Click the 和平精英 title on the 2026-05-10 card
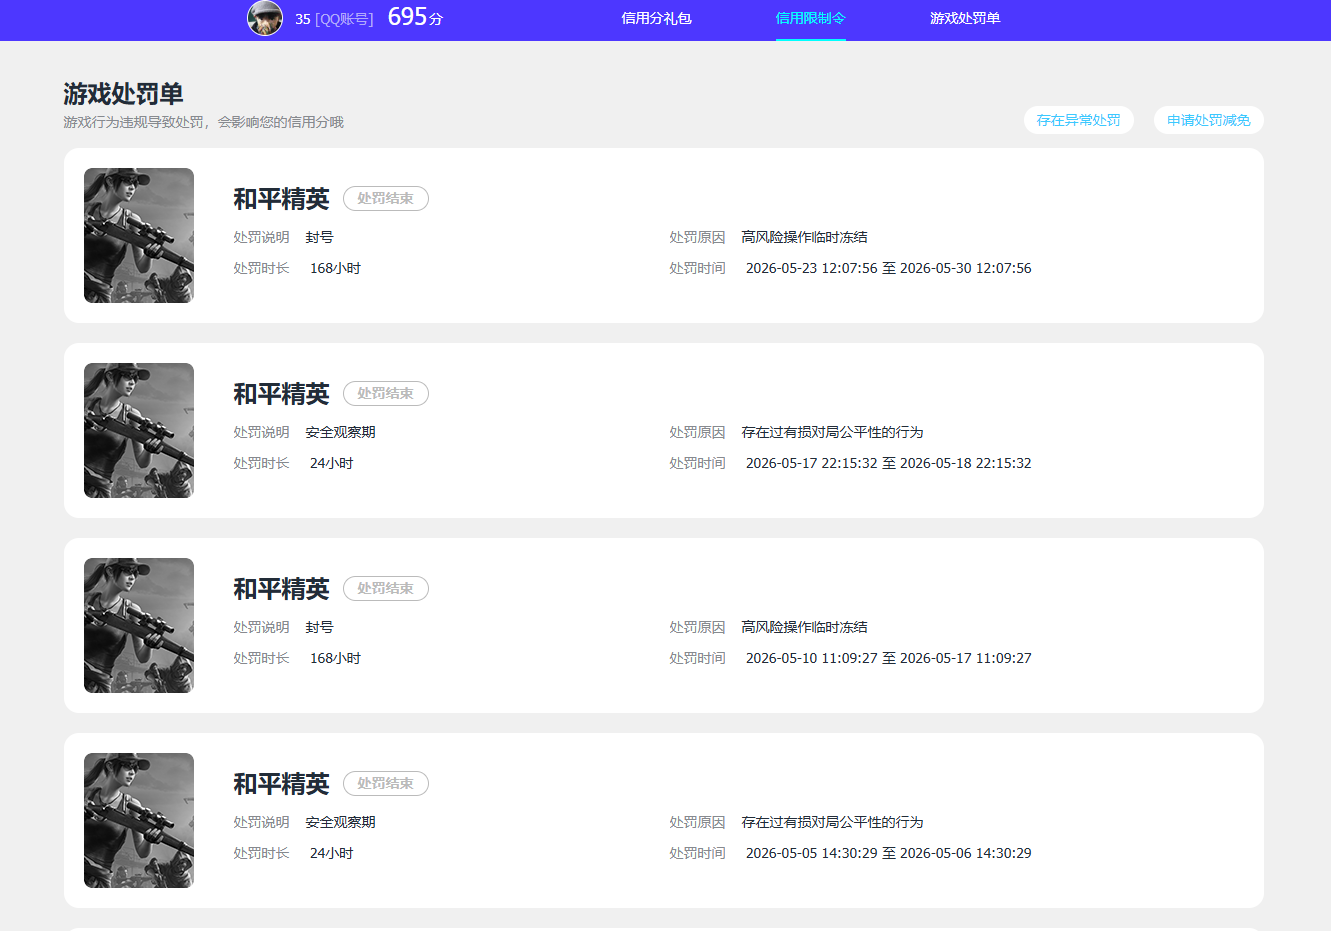This screenshot has width=1331, height=931. (281, 589)
